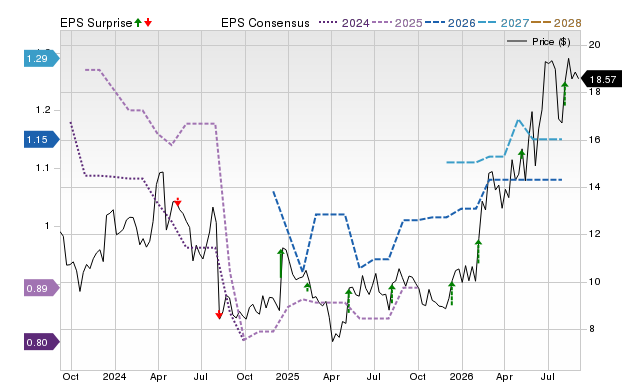Click the 18.57 current price label
Viewport: 640px width, 382px height.
pyautogui.click(x=601, y=79)
